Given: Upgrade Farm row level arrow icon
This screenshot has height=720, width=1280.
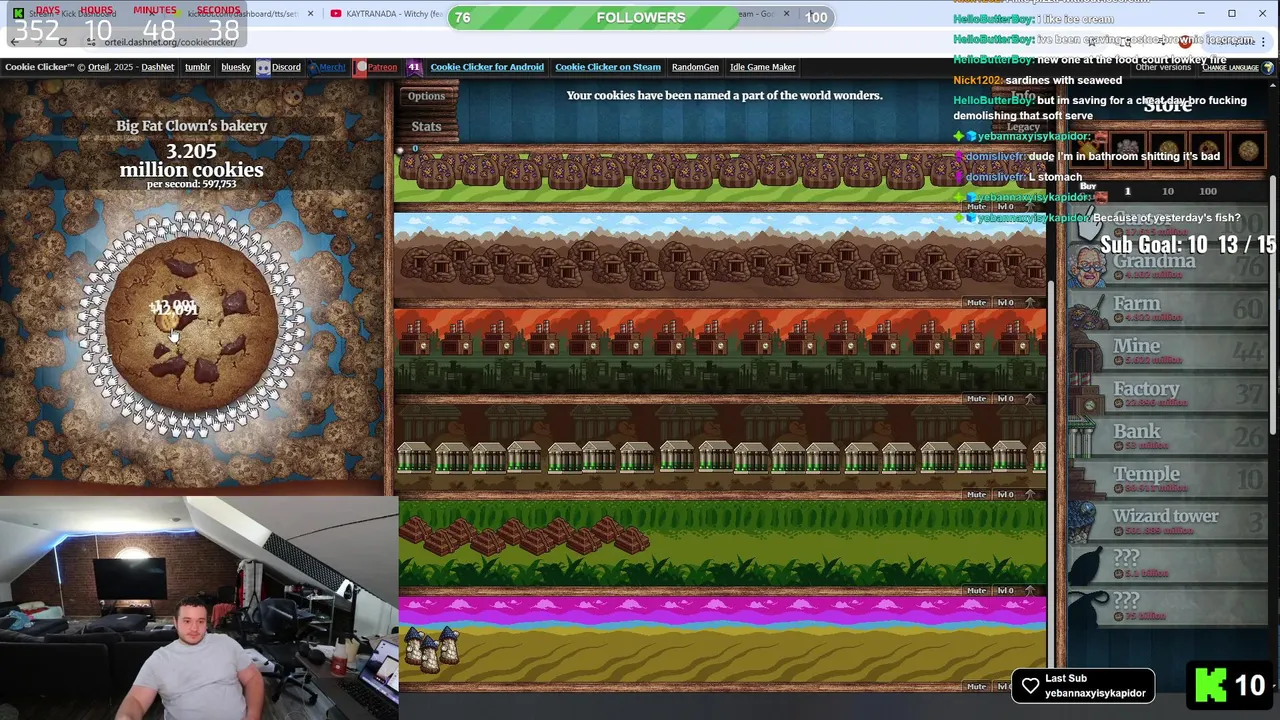Looking at the screenshot, I should click(1029, 206).
